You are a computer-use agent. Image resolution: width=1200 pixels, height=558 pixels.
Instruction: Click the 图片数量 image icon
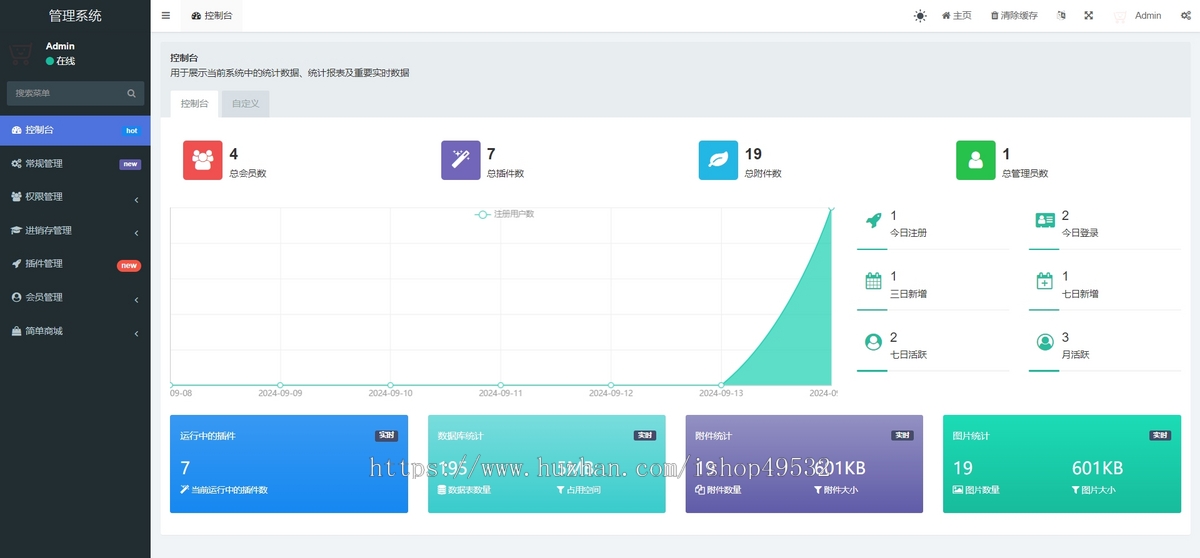coord(957,490)
